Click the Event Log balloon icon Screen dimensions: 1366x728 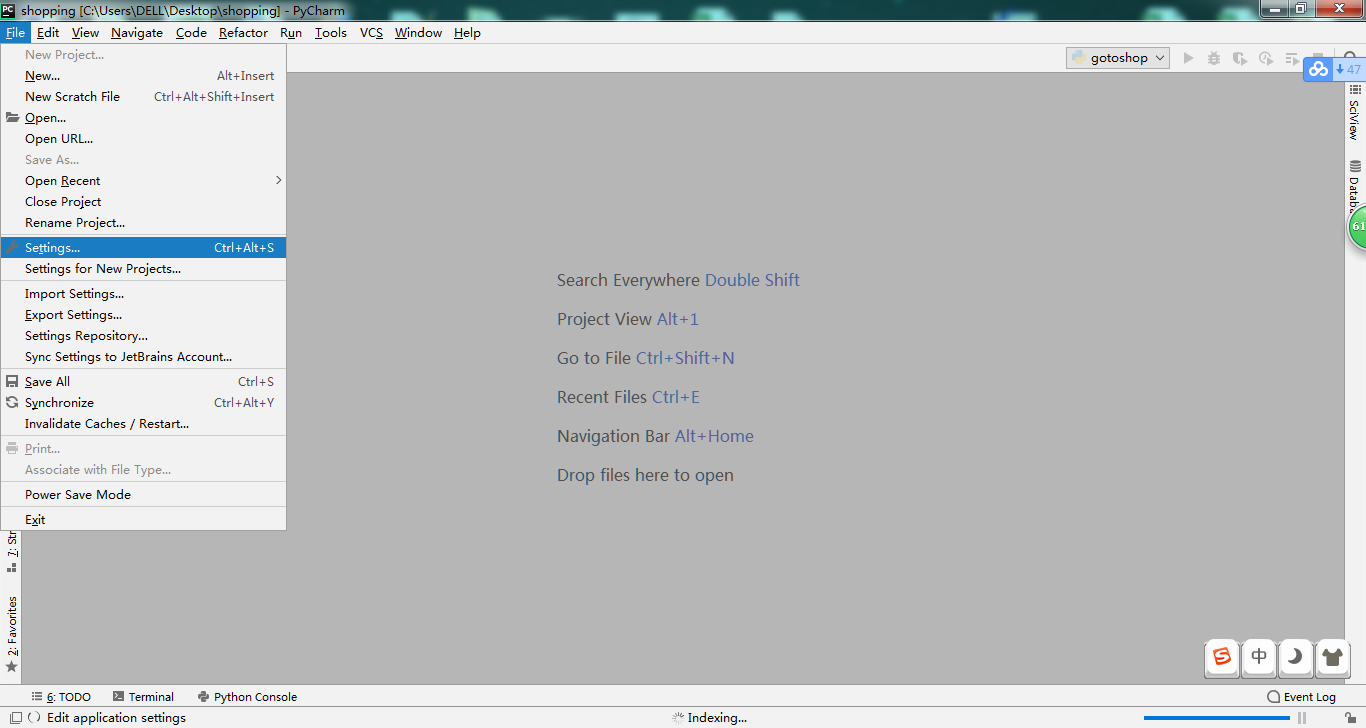1273,697
